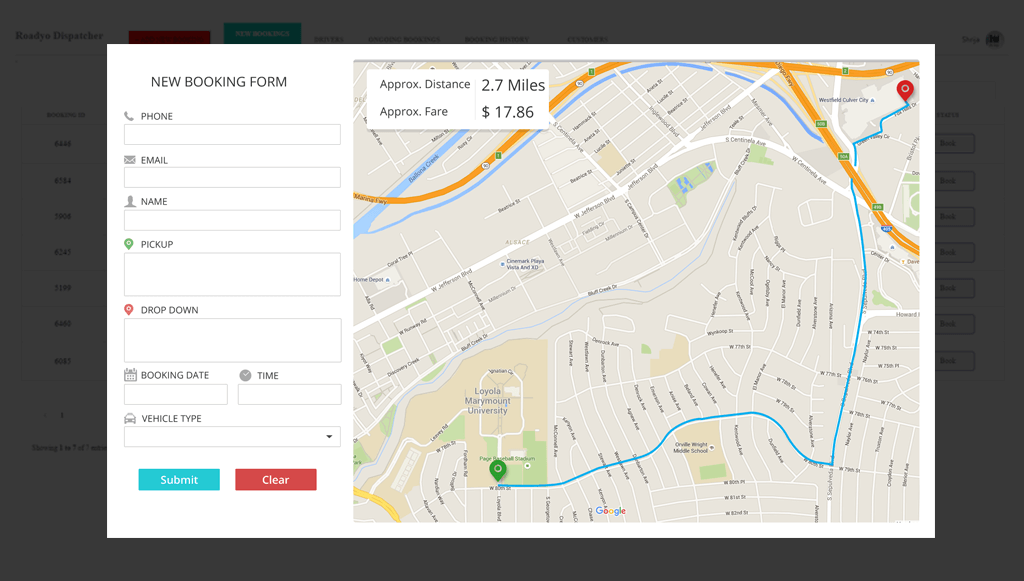This screenshot has height=581, width=1024.
Task: Click Page Baseball Stadium label on map
Action: point(507,458)
